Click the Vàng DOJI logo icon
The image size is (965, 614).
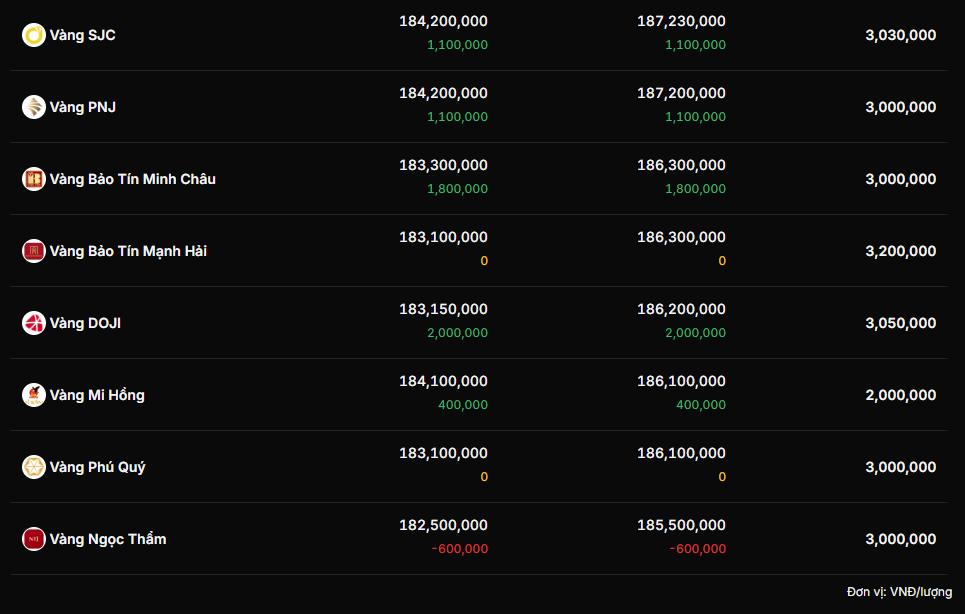pyautogui.click(x=34, y=323)
